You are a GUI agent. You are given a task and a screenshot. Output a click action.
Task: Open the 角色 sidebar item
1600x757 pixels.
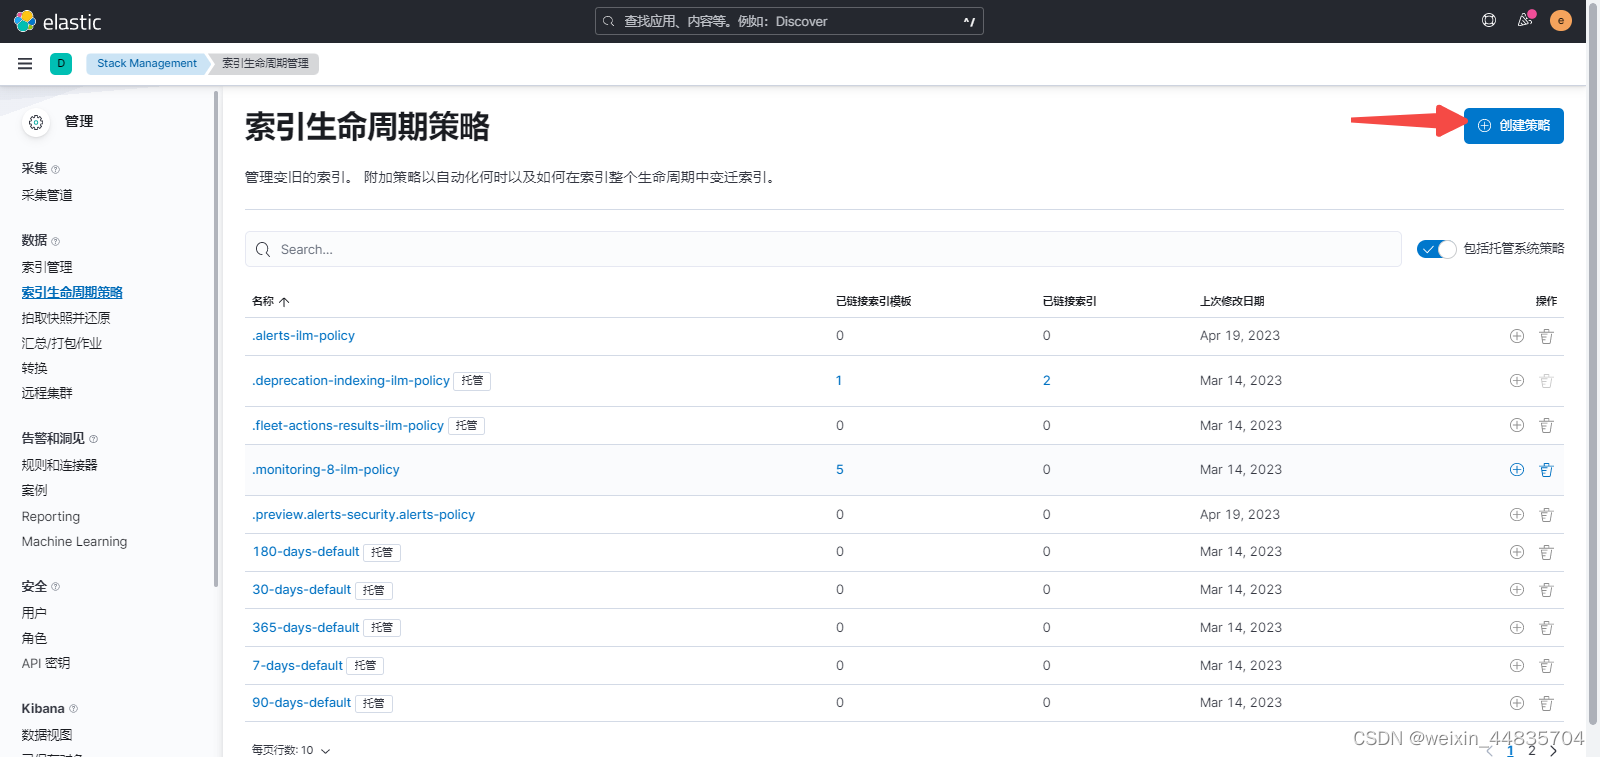pyautogui.click(x=34, y=638)
